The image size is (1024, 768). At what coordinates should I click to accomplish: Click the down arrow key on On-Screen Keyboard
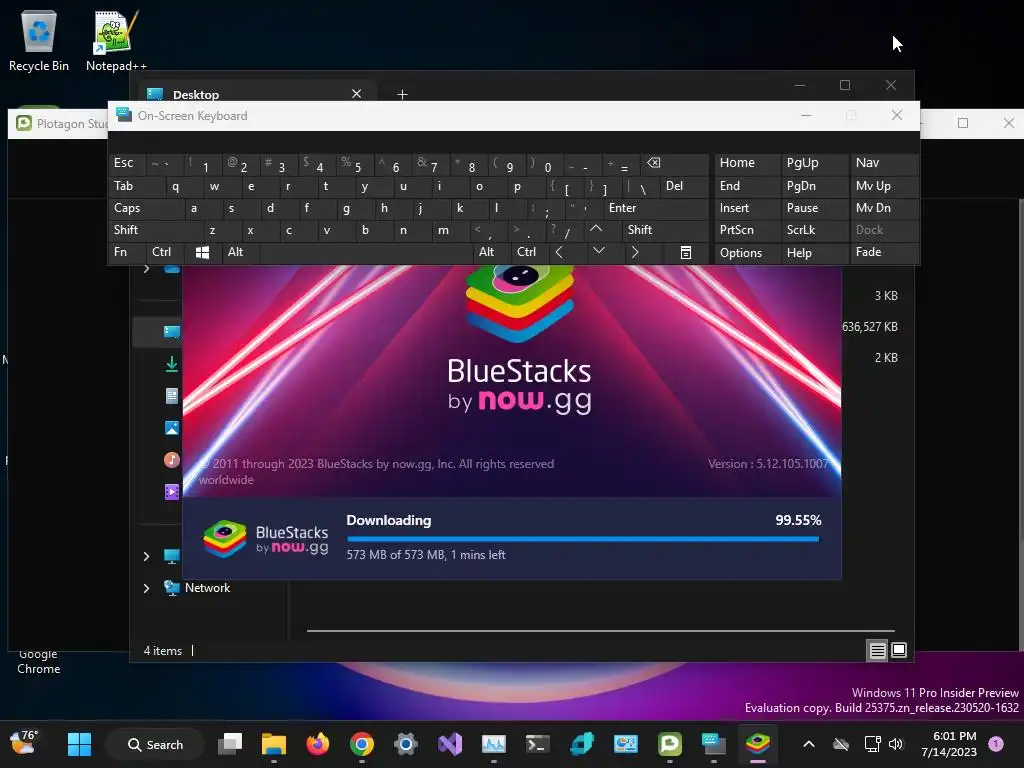598,251
